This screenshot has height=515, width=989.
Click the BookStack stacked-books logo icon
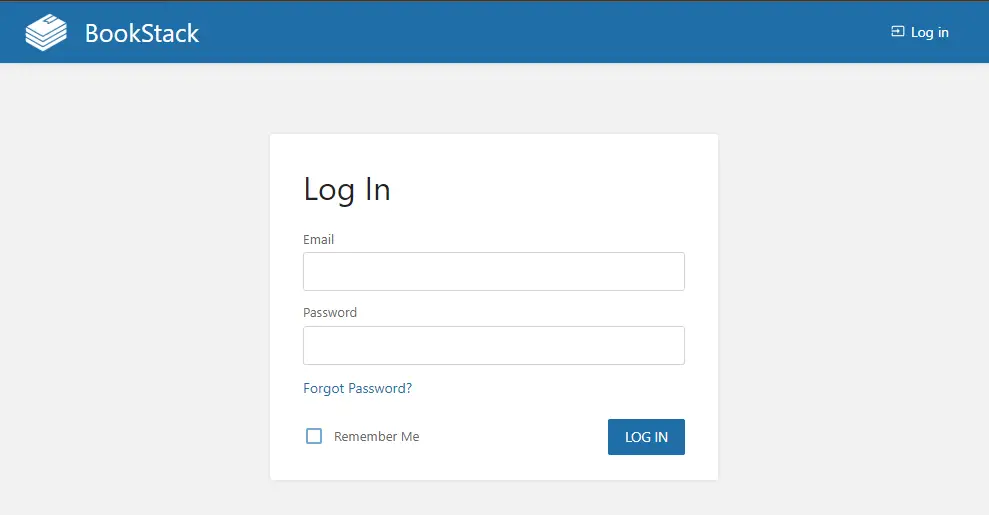click(x=46, y=32)
